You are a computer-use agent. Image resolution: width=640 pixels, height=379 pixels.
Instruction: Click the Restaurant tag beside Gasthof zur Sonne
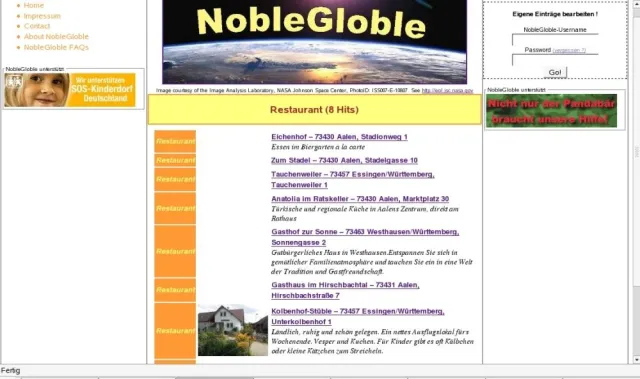tap(175, 251)
